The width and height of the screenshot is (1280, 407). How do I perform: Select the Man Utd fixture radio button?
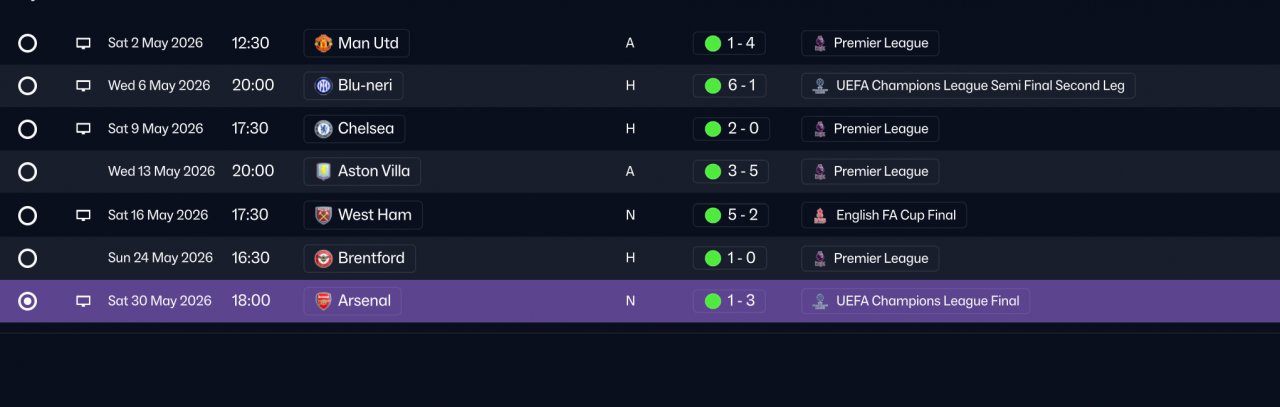(x=28, y=43)
